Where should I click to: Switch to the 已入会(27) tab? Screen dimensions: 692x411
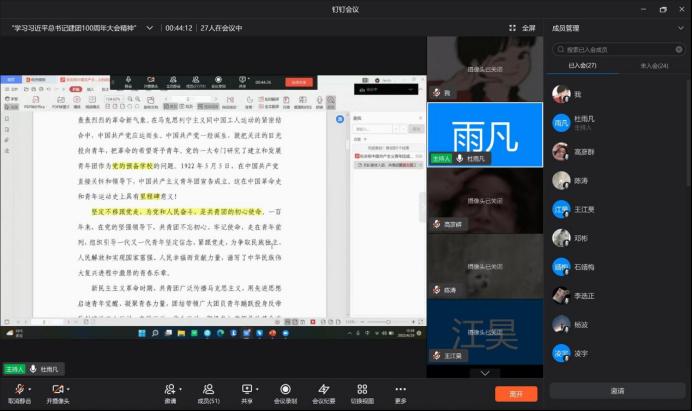(582, 65)
